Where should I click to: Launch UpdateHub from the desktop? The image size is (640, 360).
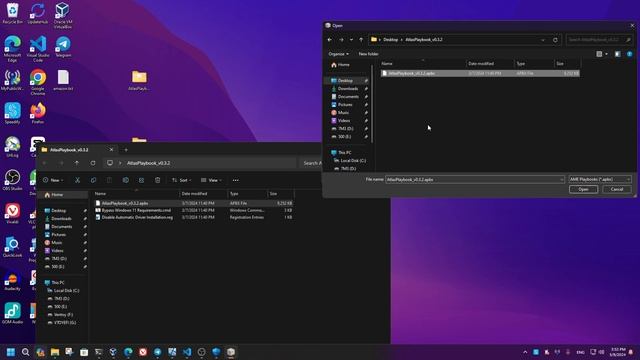[38, 13]
